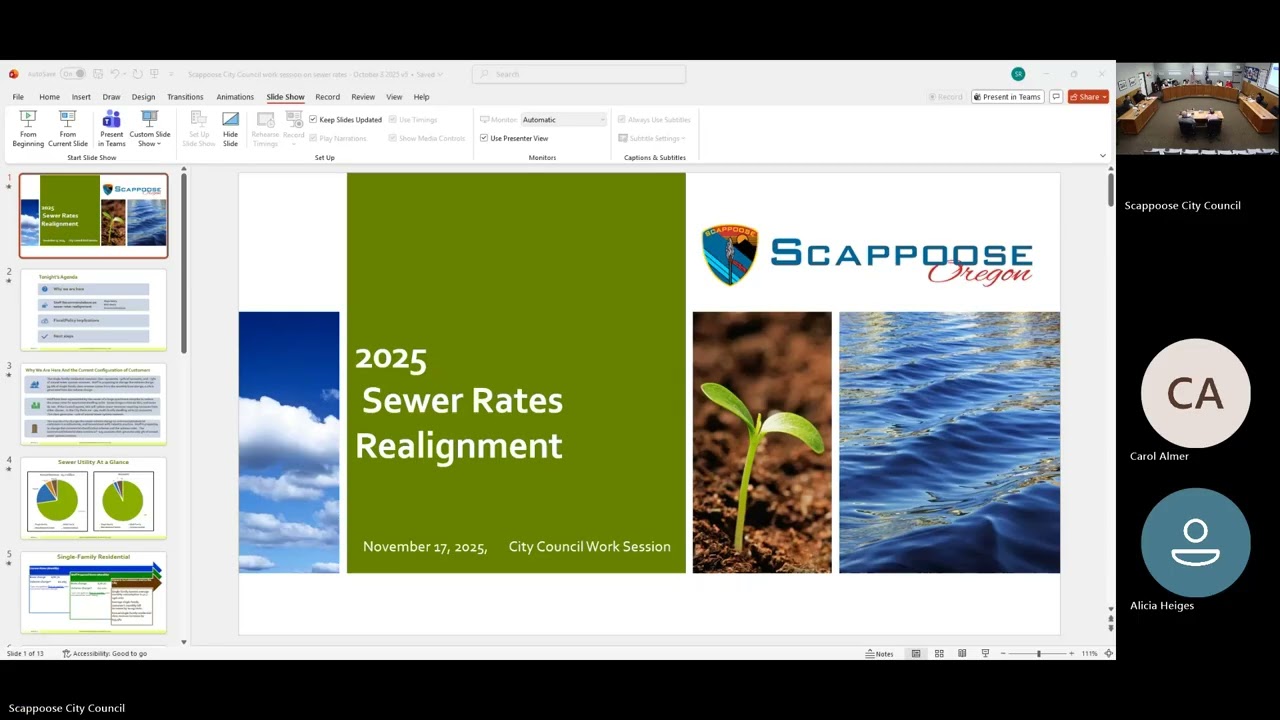Screen dimensions: 1280x720
Task: Start Slide Show from status bar icon
Action: (x=985, y=653)
